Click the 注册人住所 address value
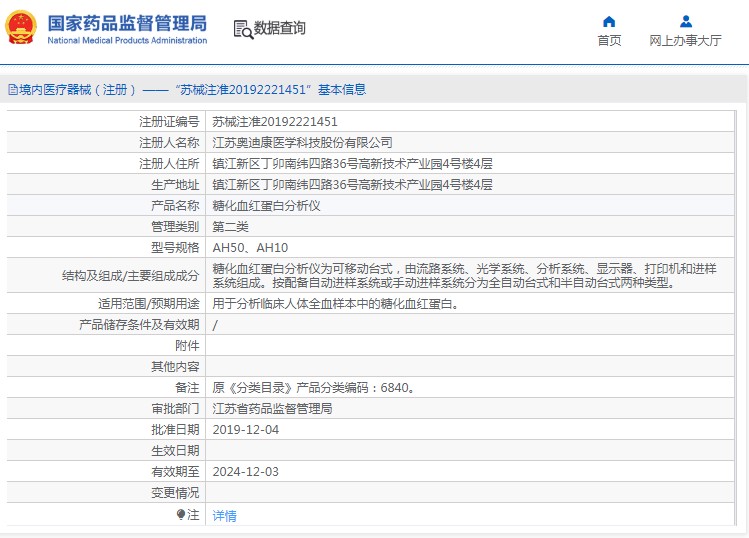Image resolution: width=749 pixels, height=538 pixels. pyautogui.click(x=352, y=164)
